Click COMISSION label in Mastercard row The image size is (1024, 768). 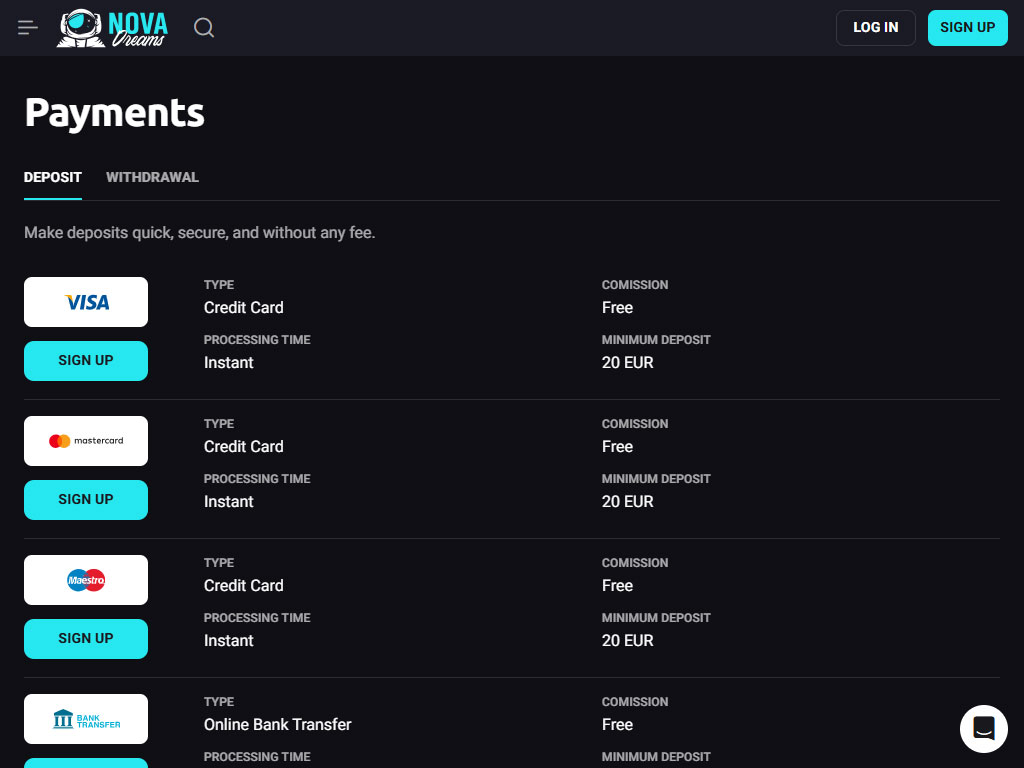point(635,424)
